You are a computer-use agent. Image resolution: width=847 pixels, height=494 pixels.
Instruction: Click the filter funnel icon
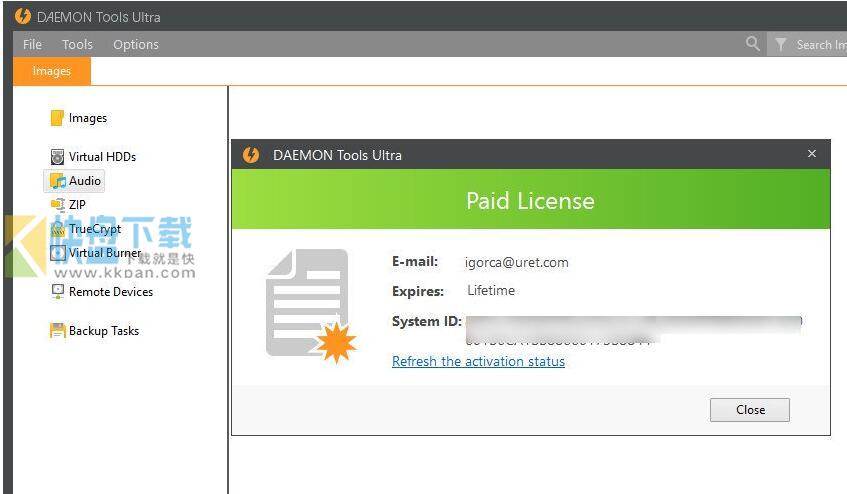[780, 44]
